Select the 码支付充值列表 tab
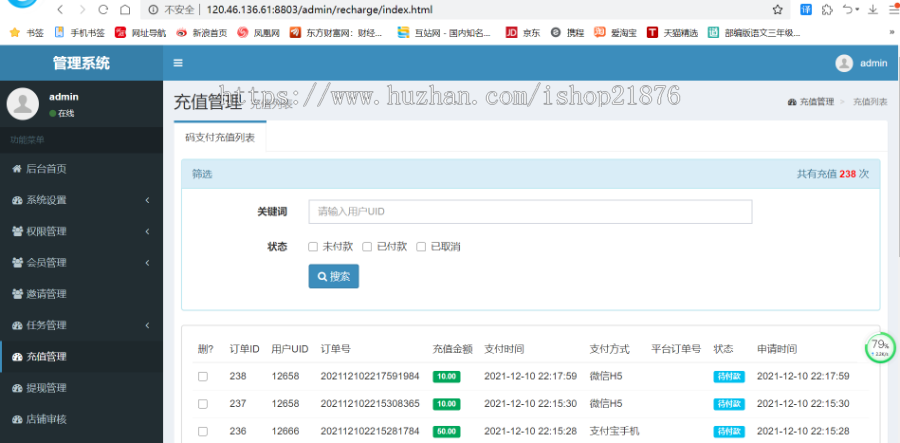 pos(220,137)
